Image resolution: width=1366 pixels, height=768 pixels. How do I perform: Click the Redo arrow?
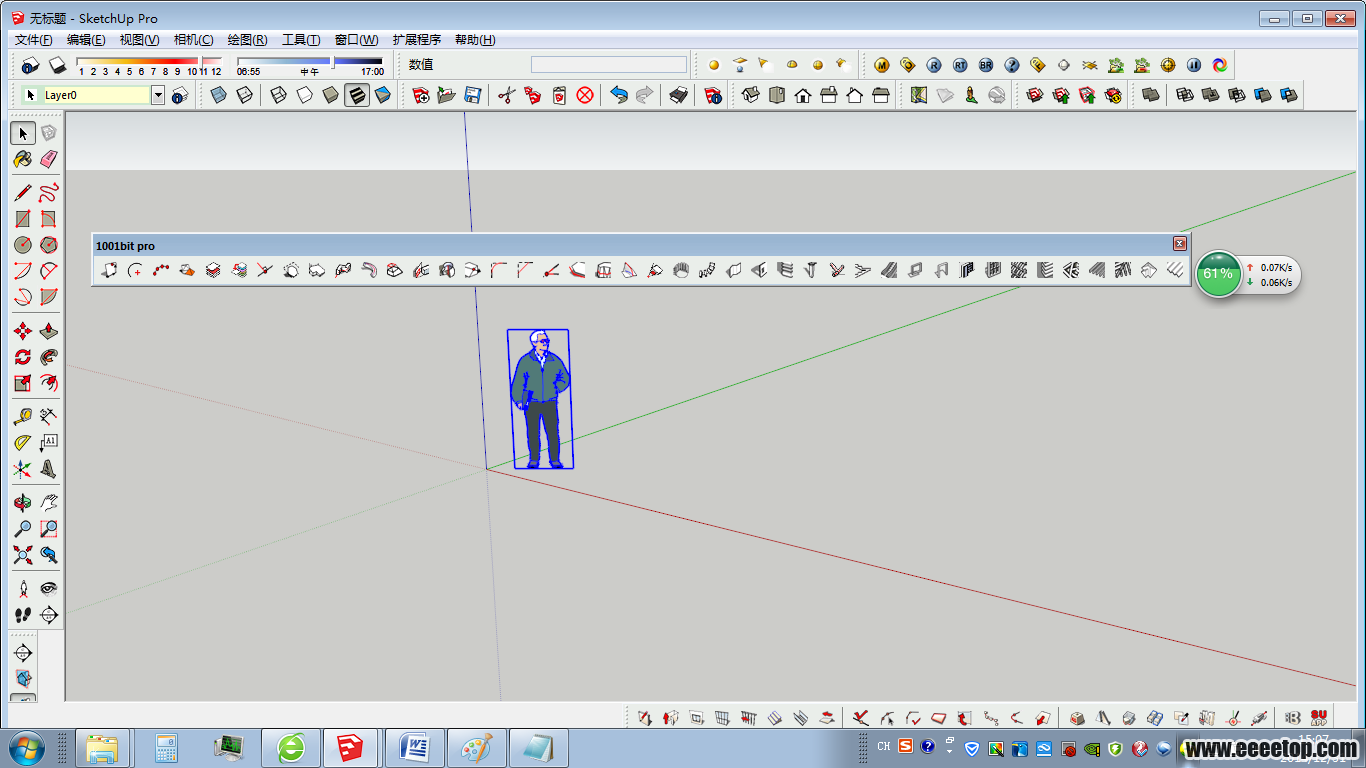pyautogui.click(x=645, y=95)
